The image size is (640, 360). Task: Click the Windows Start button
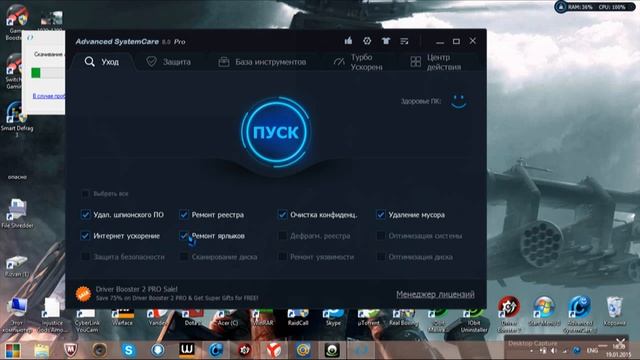point(12,350)
